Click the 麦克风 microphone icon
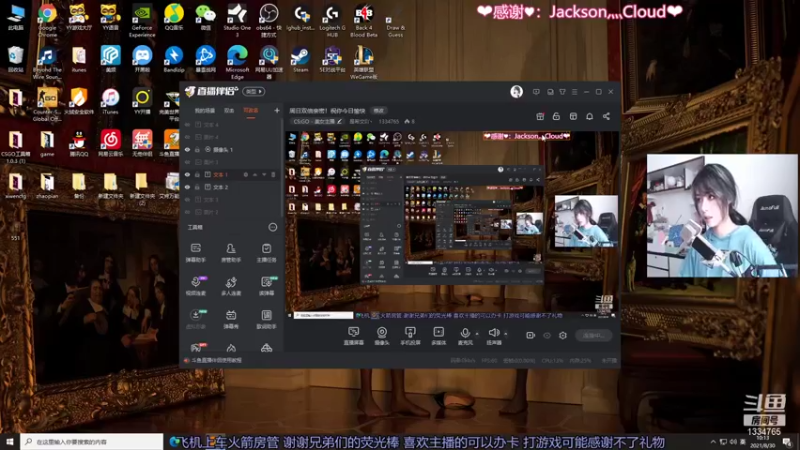The image size is (800, 450). [465, 333]
